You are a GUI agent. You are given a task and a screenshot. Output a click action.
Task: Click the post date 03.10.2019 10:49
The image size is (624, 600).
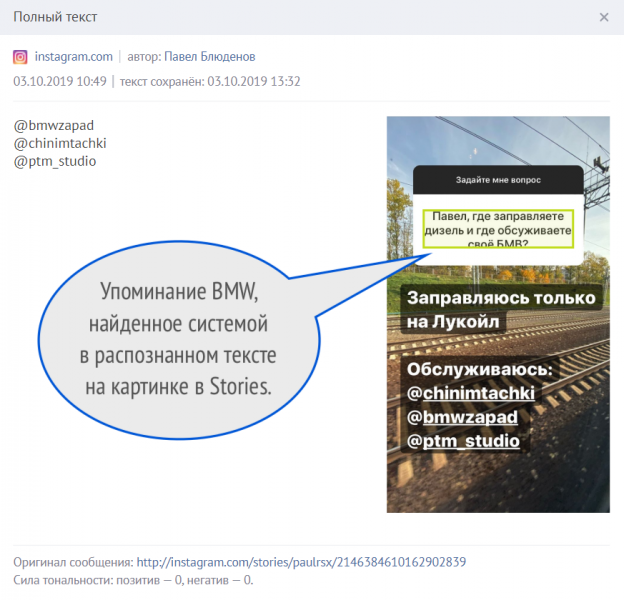pos(60,81)
